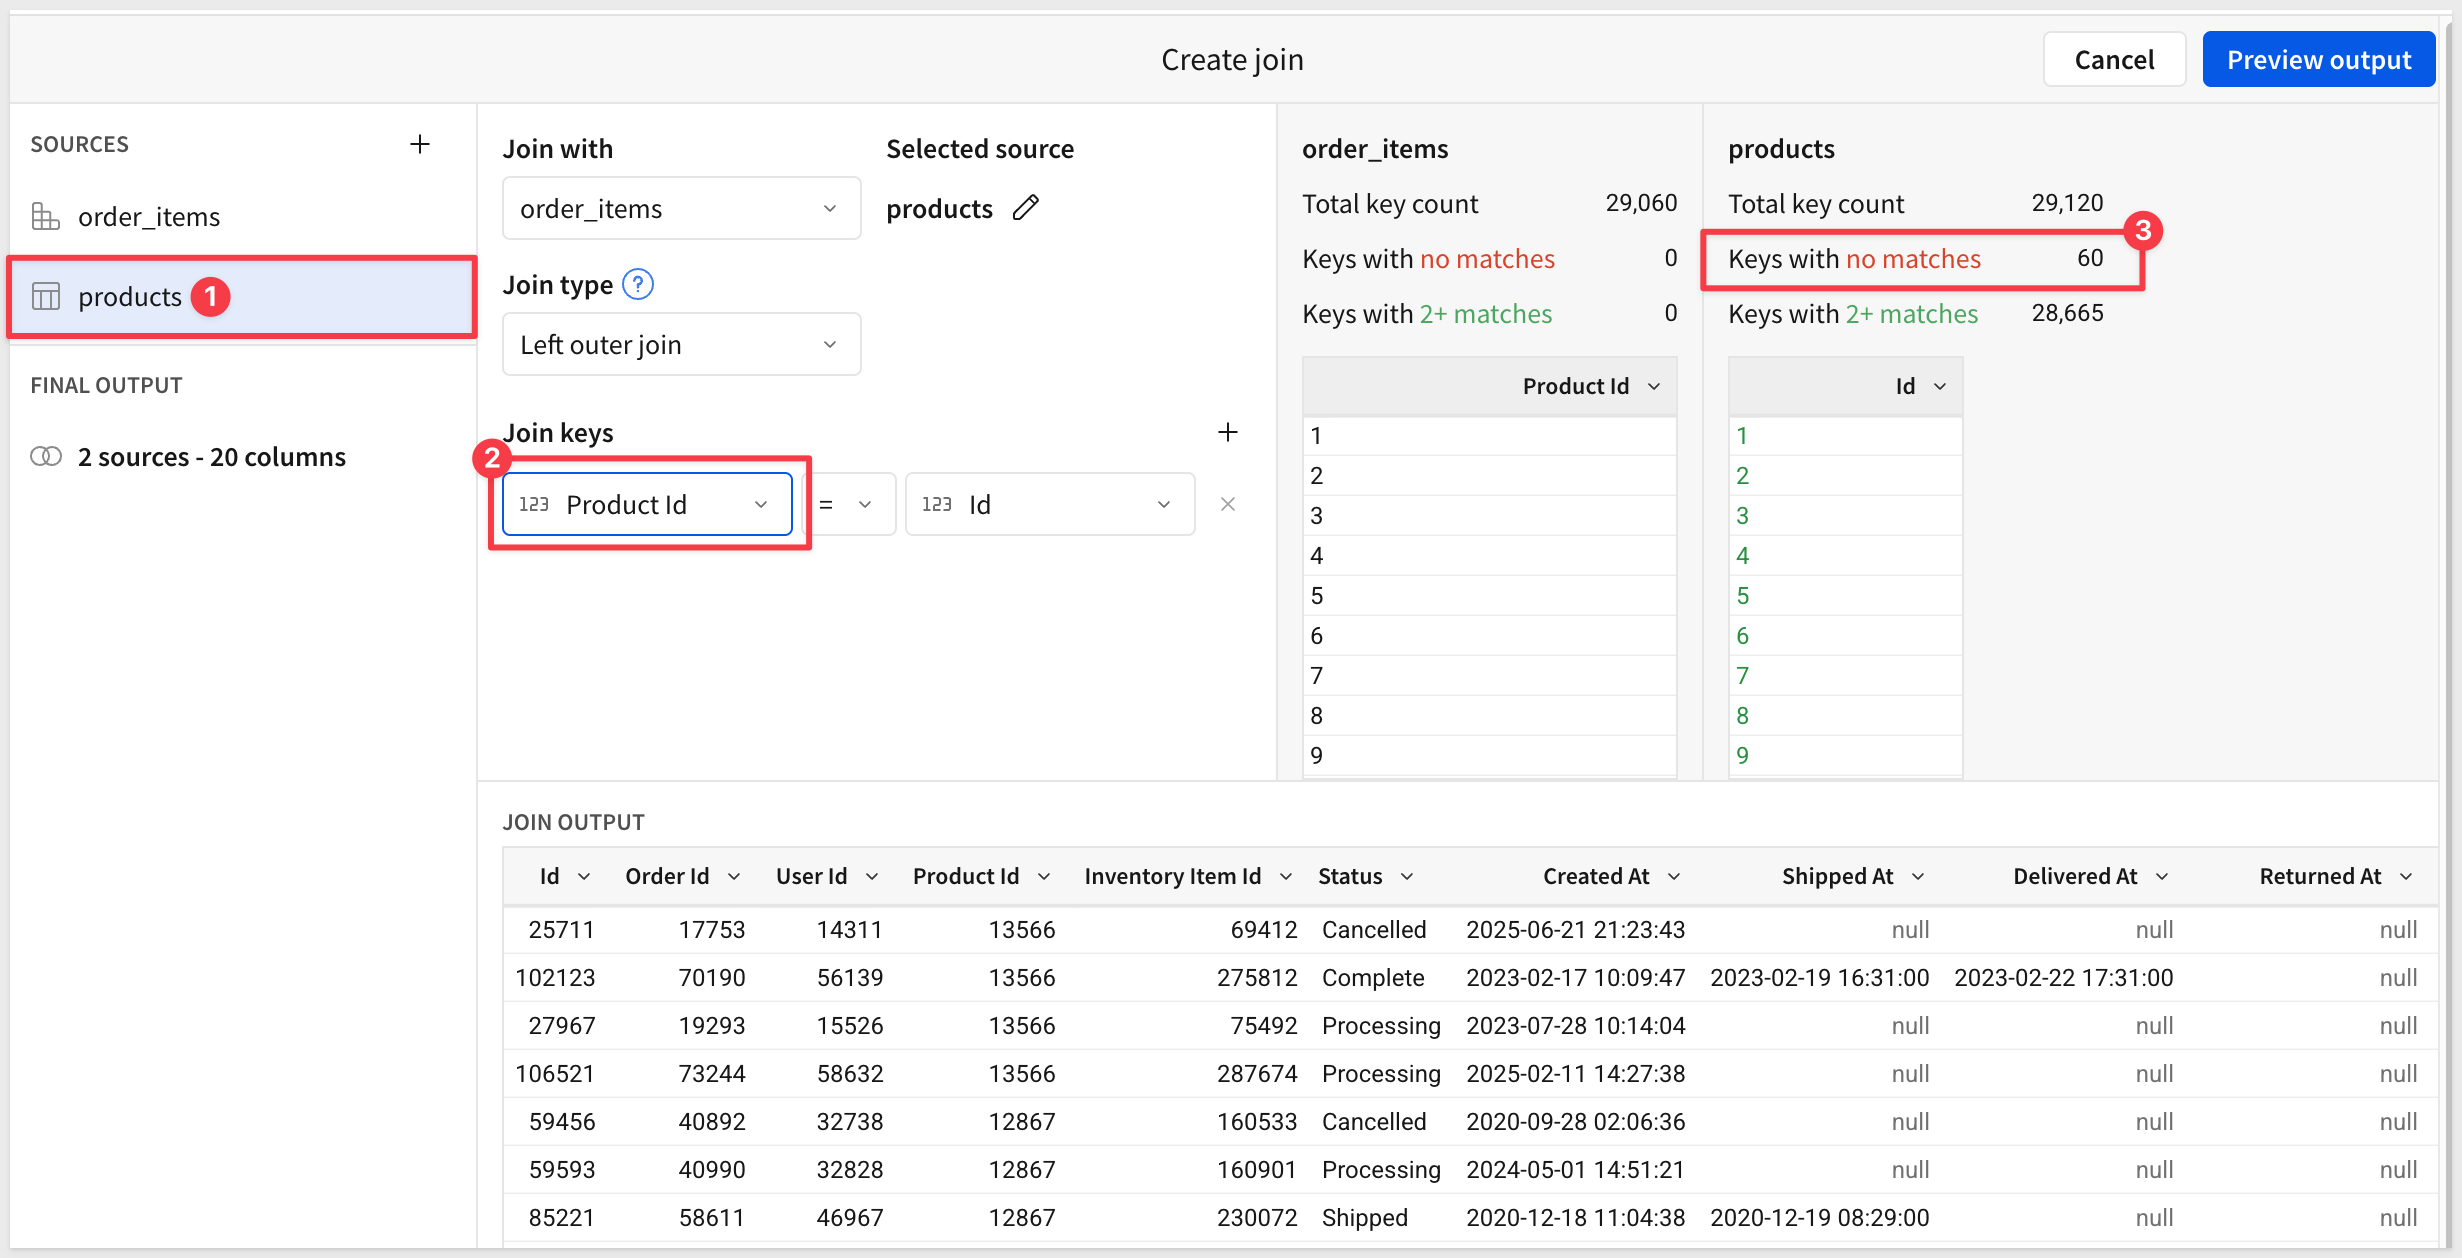
Task: Open the Product Id join key dropdown
Action: [647, 504]
